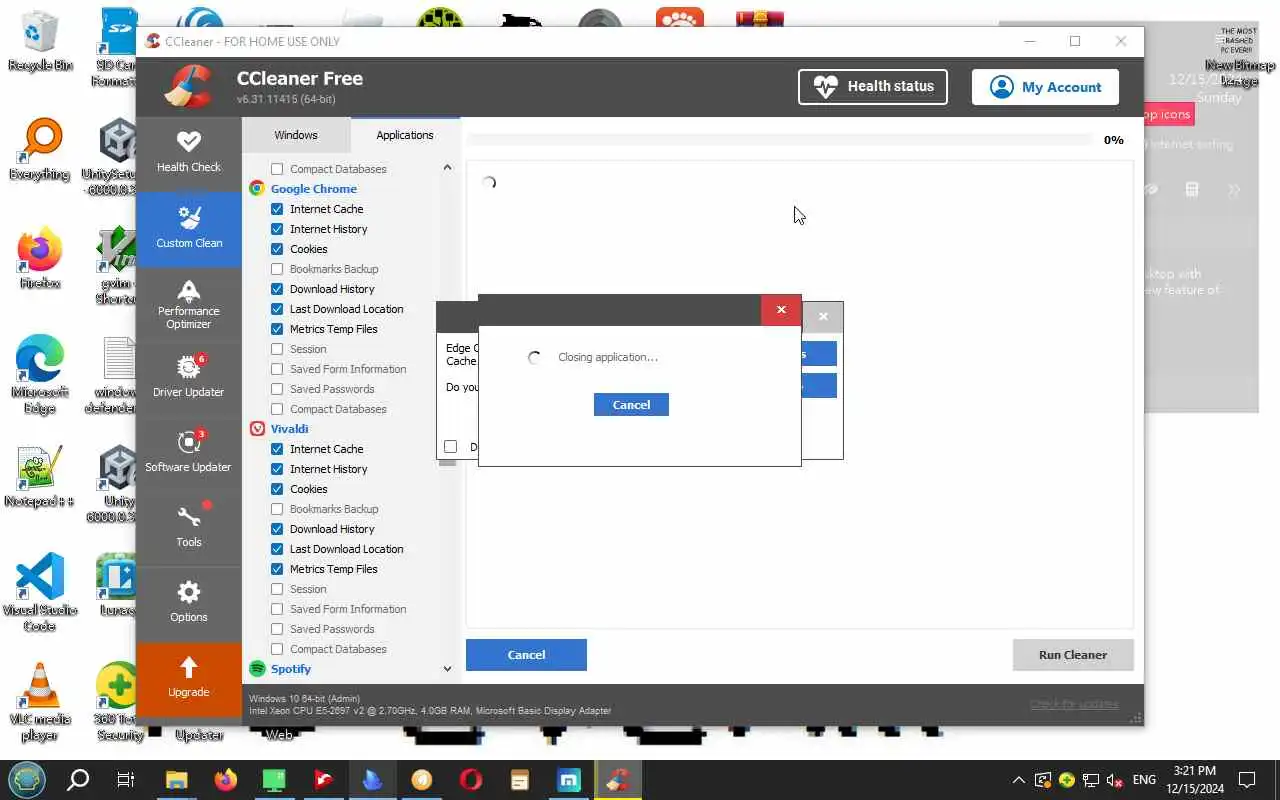Close the Closing application dialog with red X
The image size is (1280, 800).
point(781,310)
